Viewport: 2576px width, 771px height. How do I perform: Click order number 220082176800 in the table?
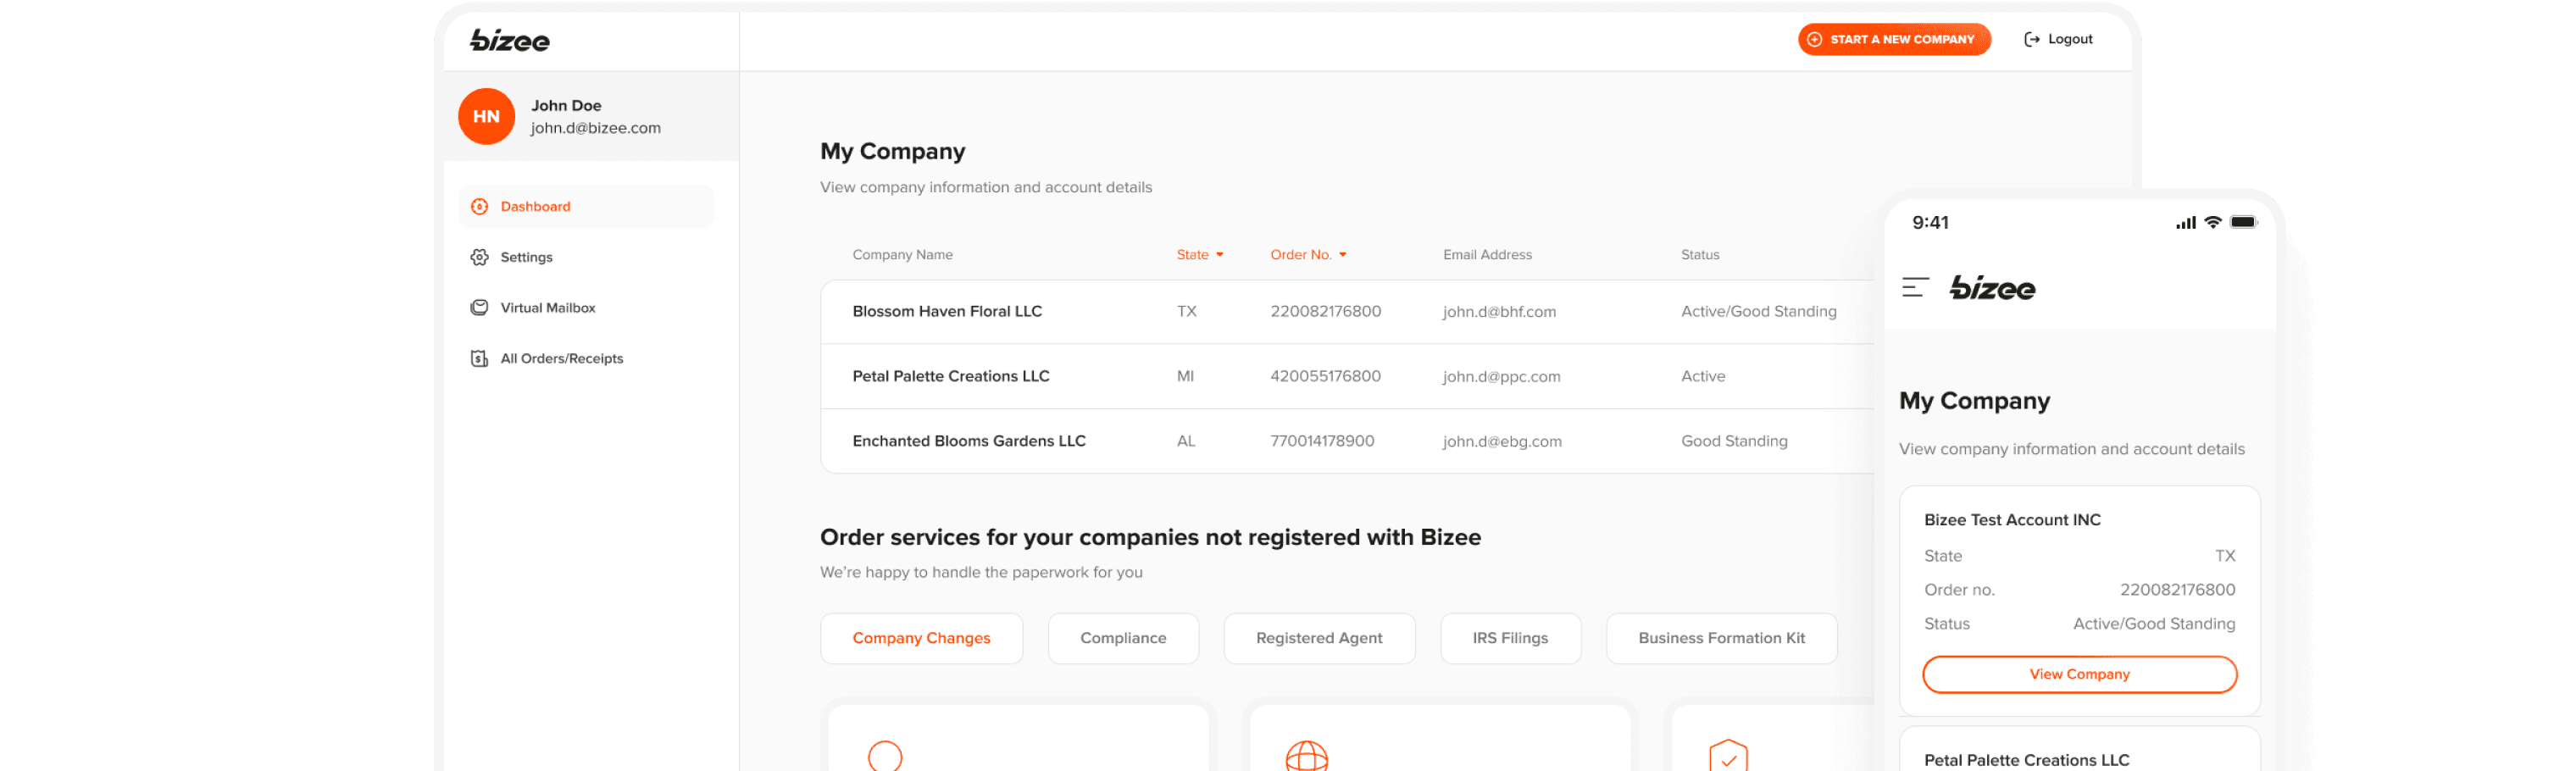[1326, 312]
